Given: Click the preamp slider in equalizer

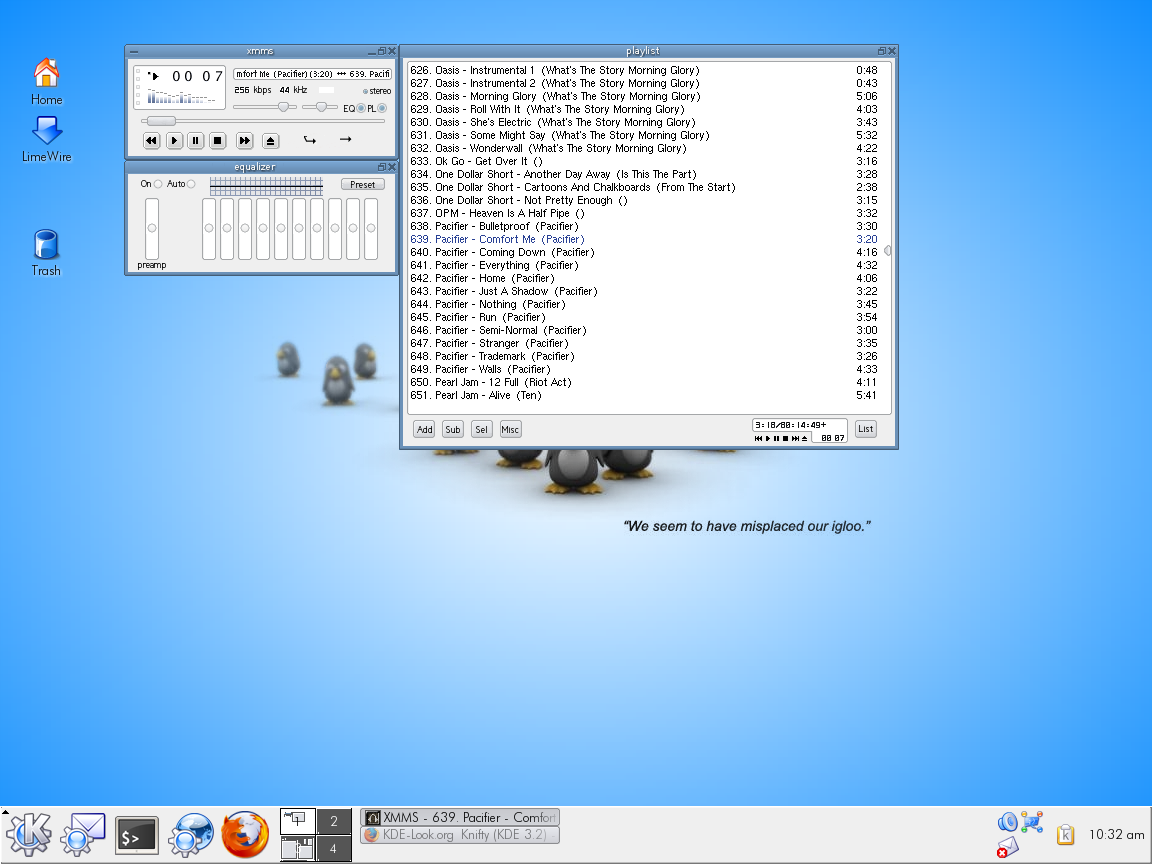Looking at the screenshot, I should pos(151,228).
